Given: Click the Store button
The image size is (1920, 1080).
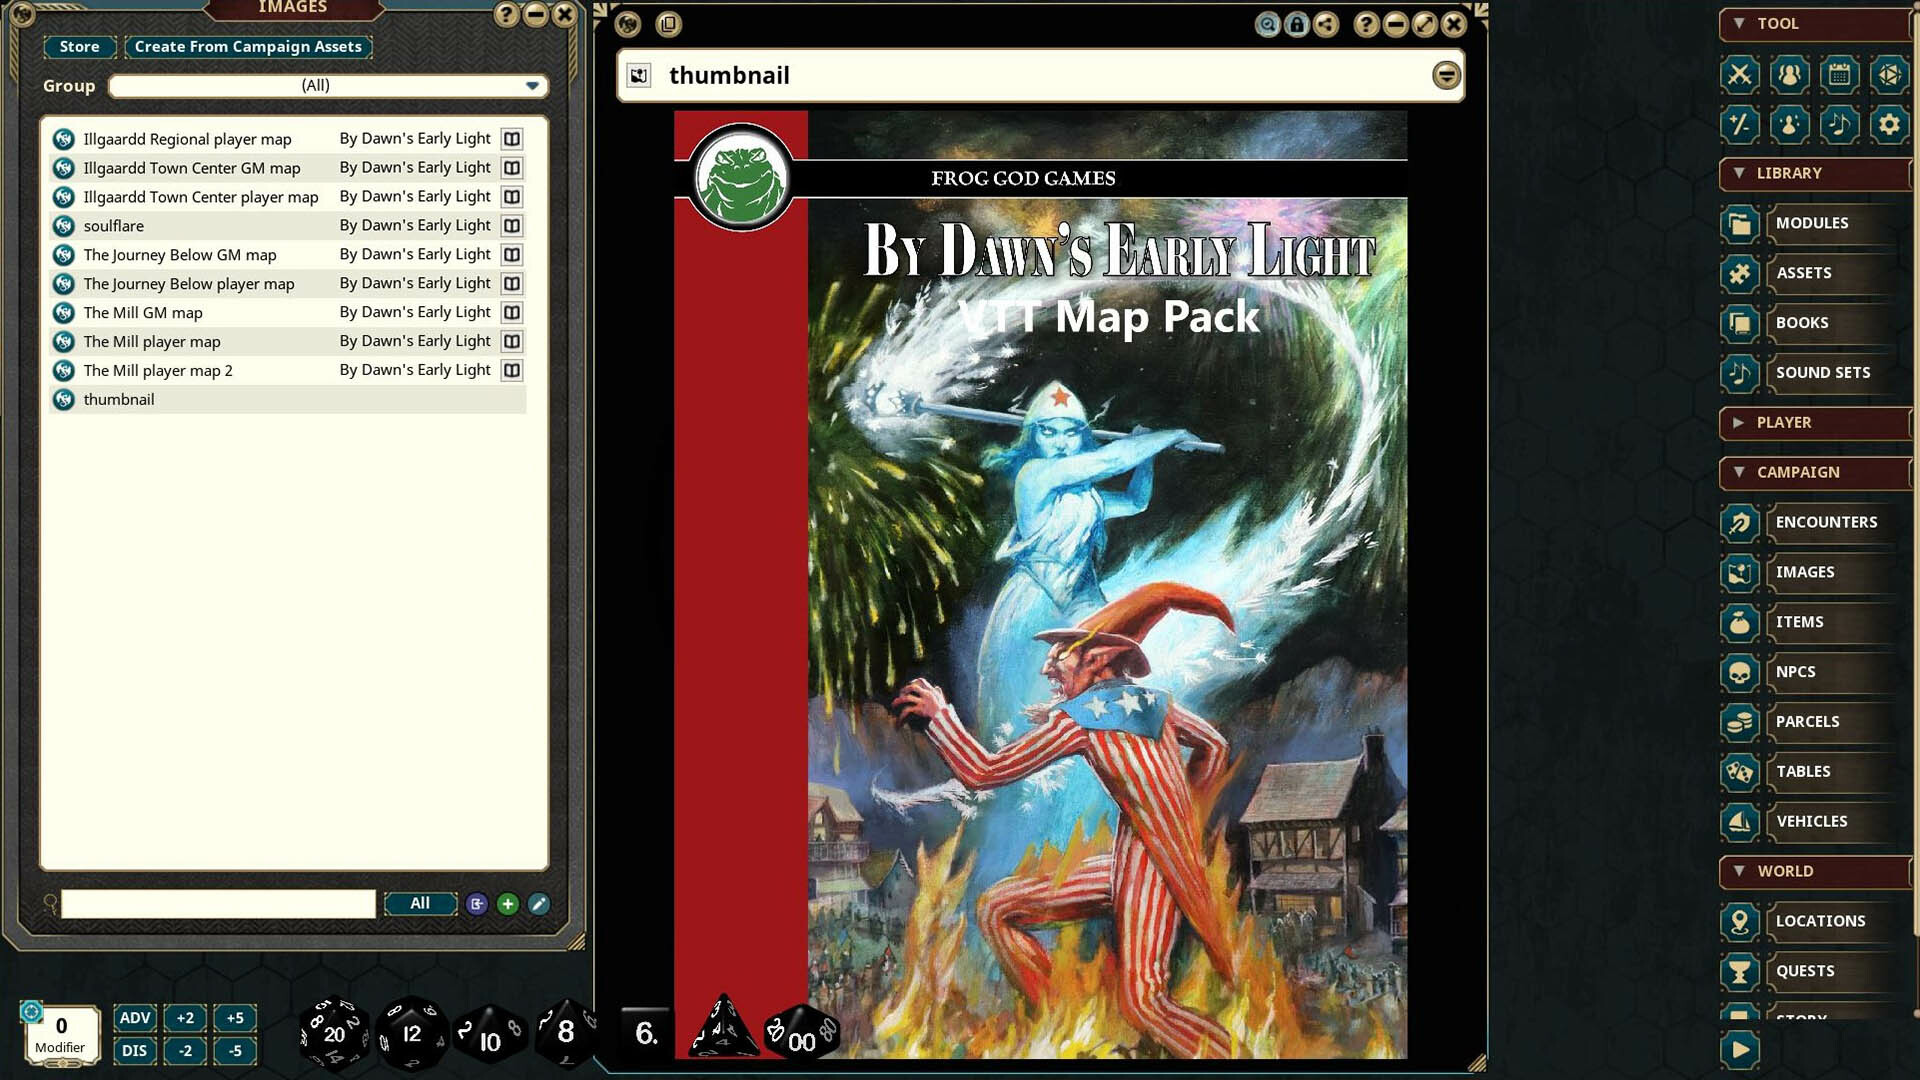Looking at the screenshot, I should (x=79, y=46).
